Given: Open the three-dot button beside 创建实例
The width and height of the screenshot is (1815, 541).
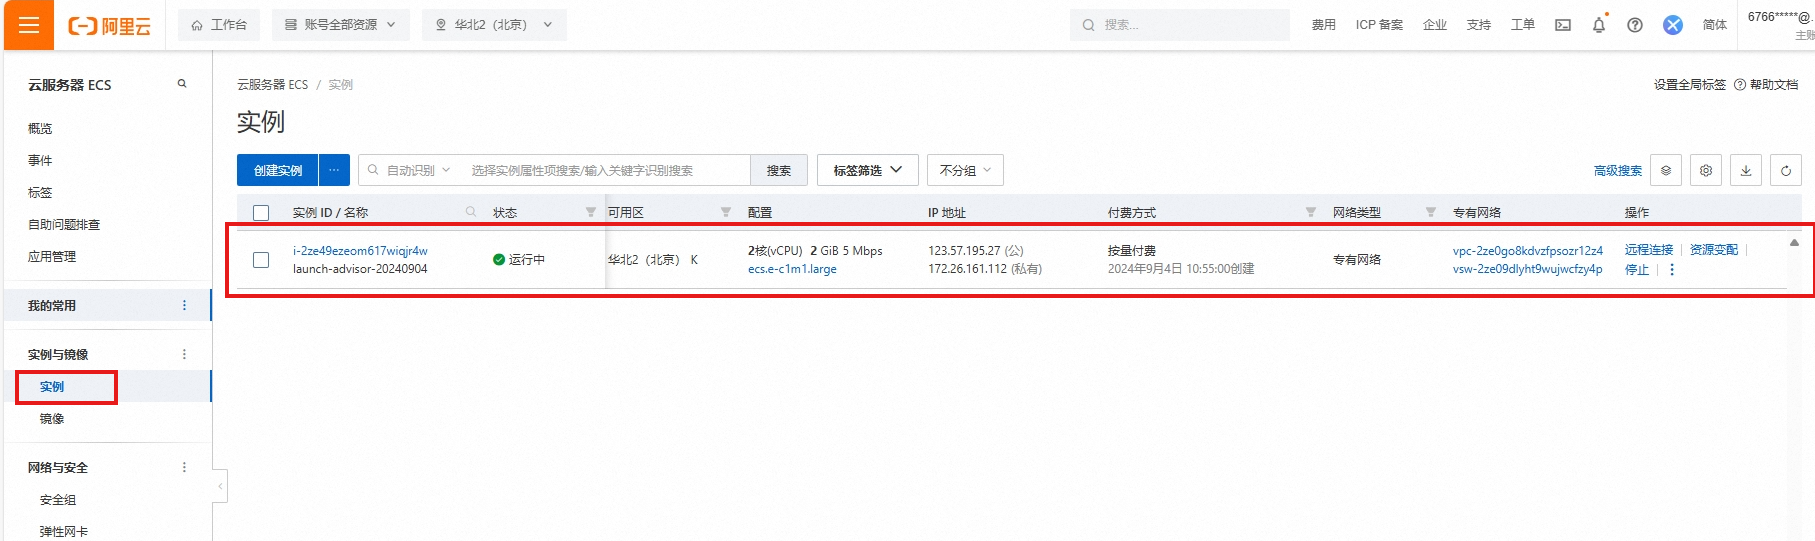Looking at the screenshot, I should click(334, 170).
